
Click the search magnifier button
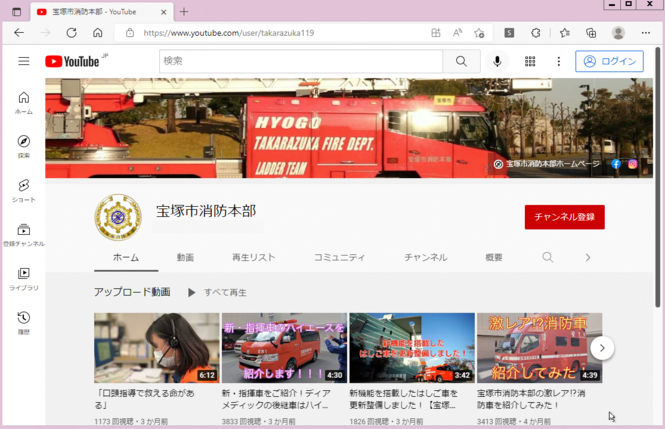[461, 61]
